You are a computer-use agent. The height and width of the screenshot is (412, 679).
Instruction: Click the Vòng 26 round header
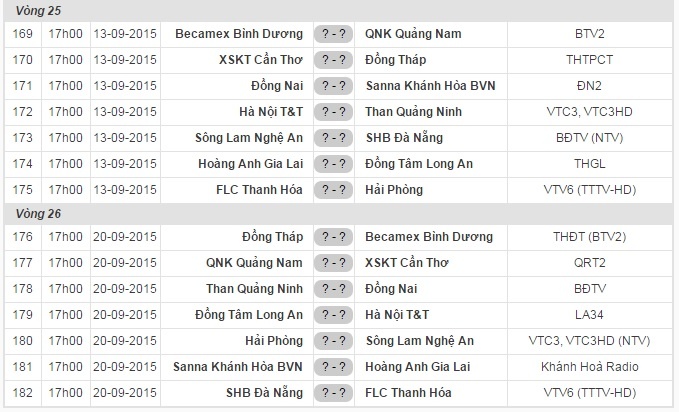pos(30,213)
